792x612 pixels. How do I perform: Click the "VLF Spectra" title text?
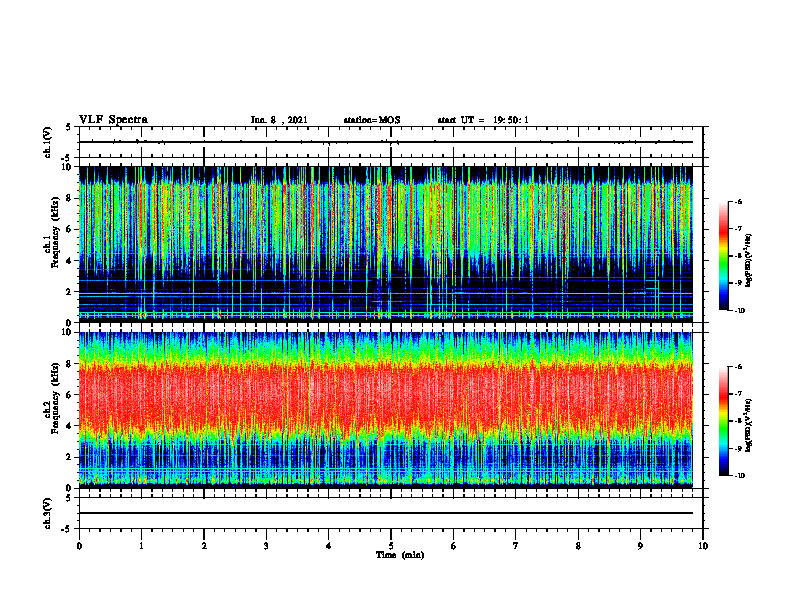(113, 120)
